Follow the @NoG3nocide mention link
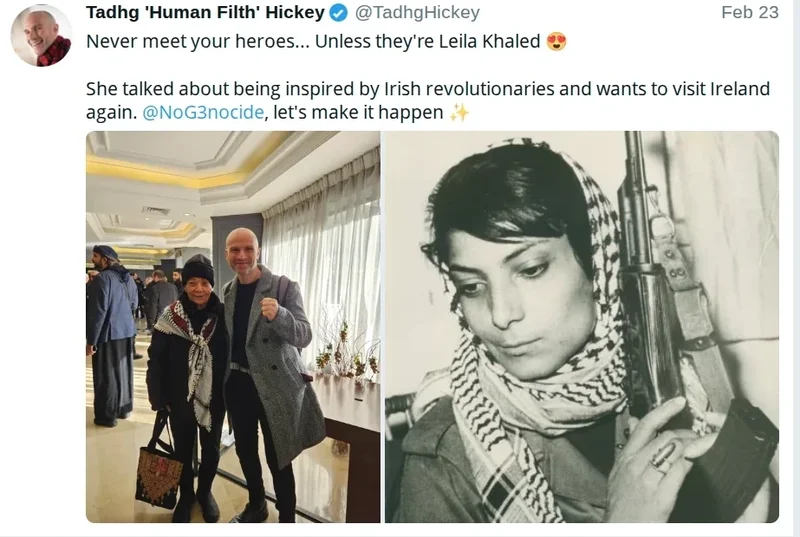The width and height of the screenshot is (800, 537). tap(203, 112)
